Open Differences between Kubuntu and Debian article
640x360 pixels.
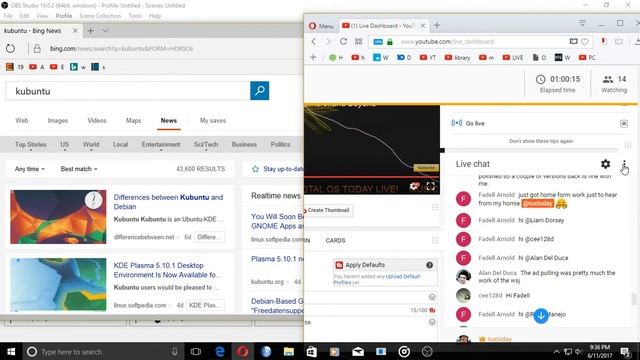pos(168,202)
